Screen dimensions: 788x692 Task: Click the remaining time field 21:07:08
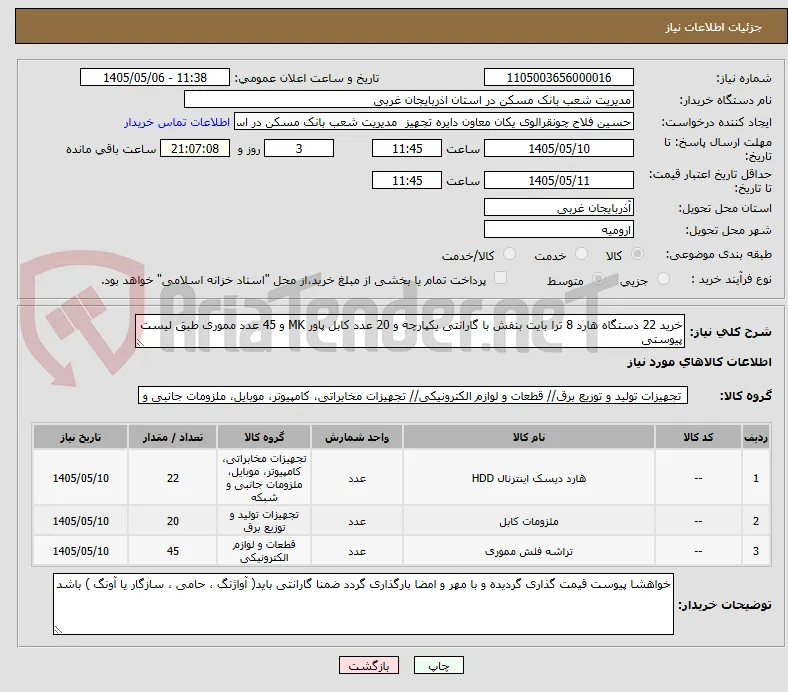click(195, 148)
